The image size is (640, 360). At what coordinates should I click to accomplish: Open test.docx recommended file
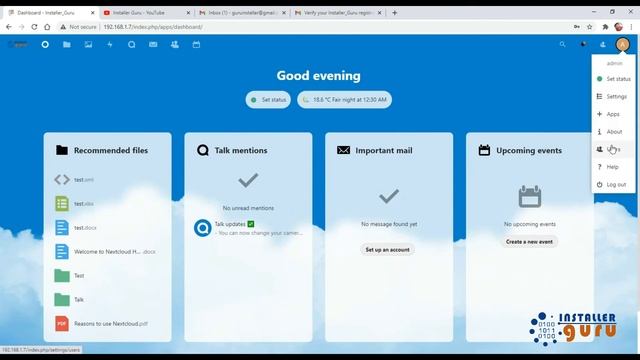coord(107,228)
